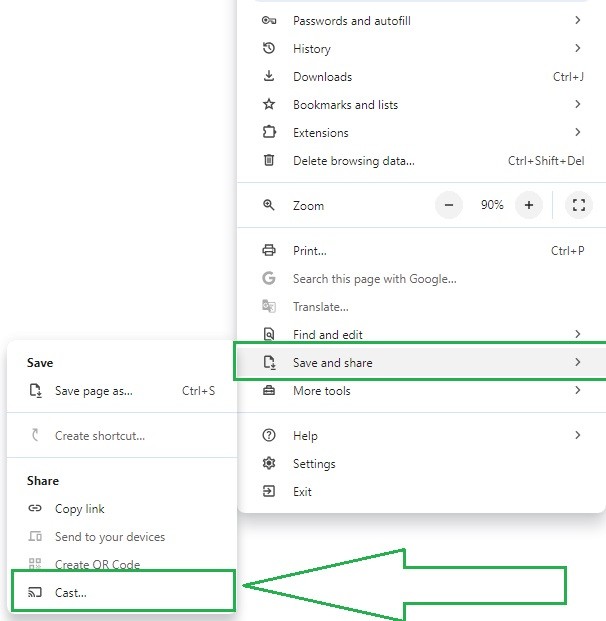Click the trash icon for Delete browsing data
The height and width of the screenshot is (621, 606).
pyautogui.click(x=269, y=160)
